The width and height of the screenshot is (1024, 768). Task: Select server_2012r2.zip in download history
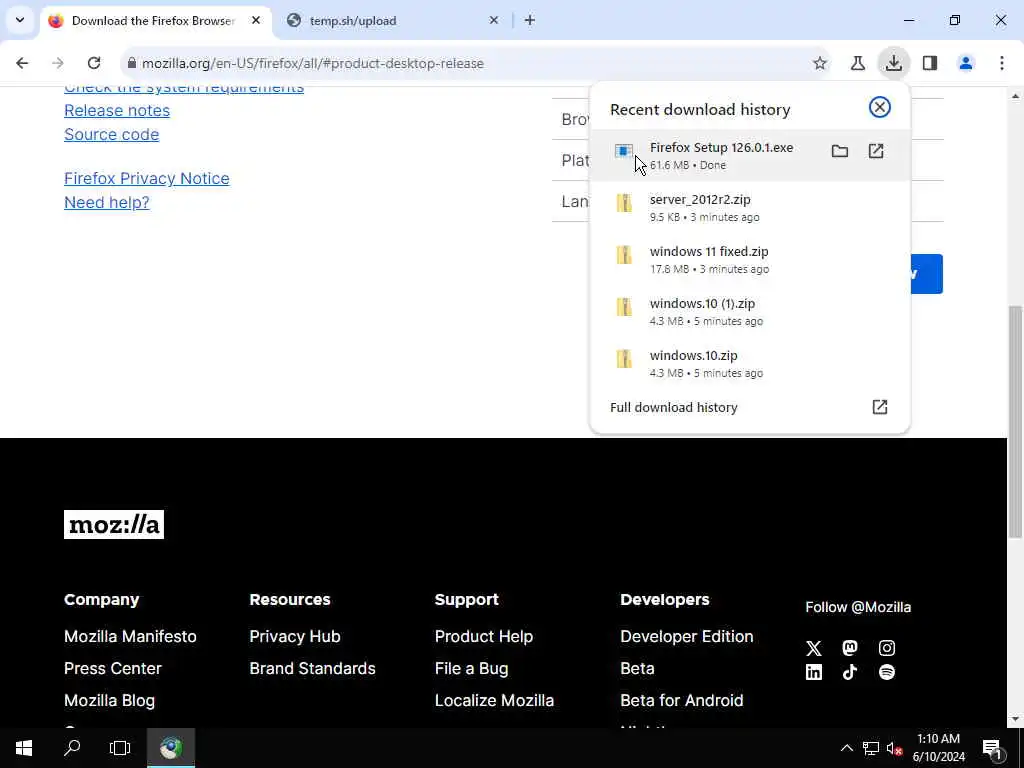click(x=750, y=208)
